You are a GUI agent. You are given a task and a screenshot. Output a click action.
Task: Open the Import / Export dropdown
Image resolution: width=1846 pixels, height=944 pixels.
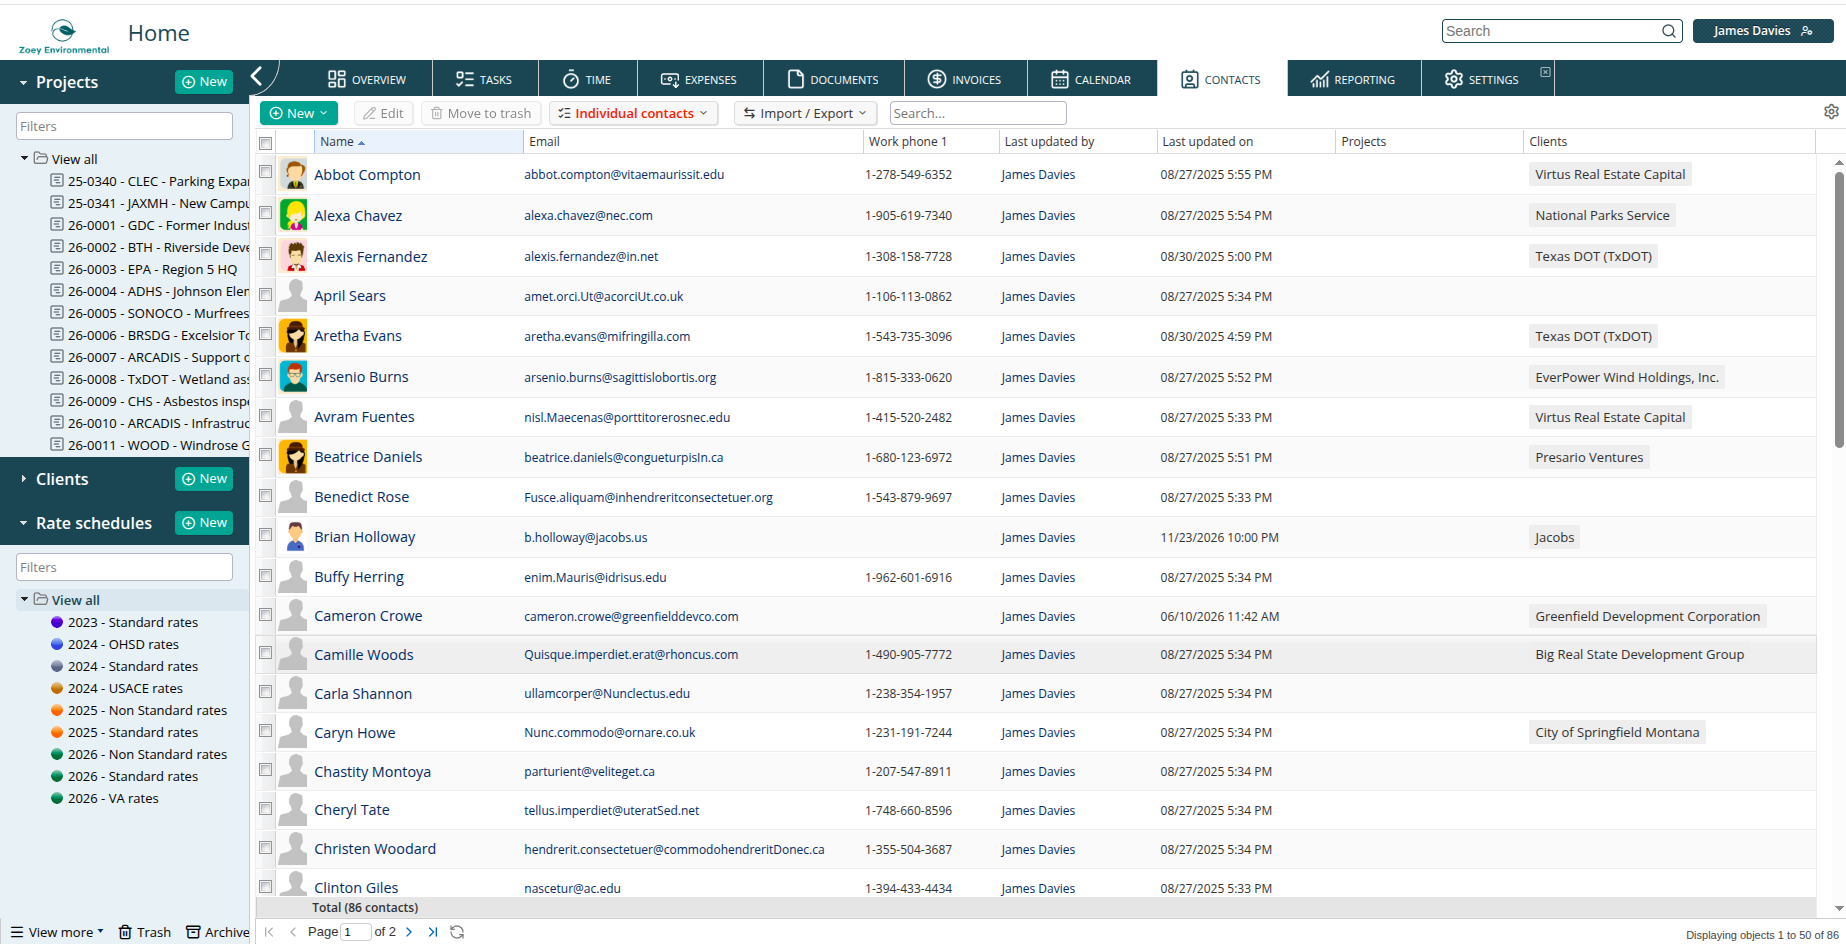coord(805,113)
